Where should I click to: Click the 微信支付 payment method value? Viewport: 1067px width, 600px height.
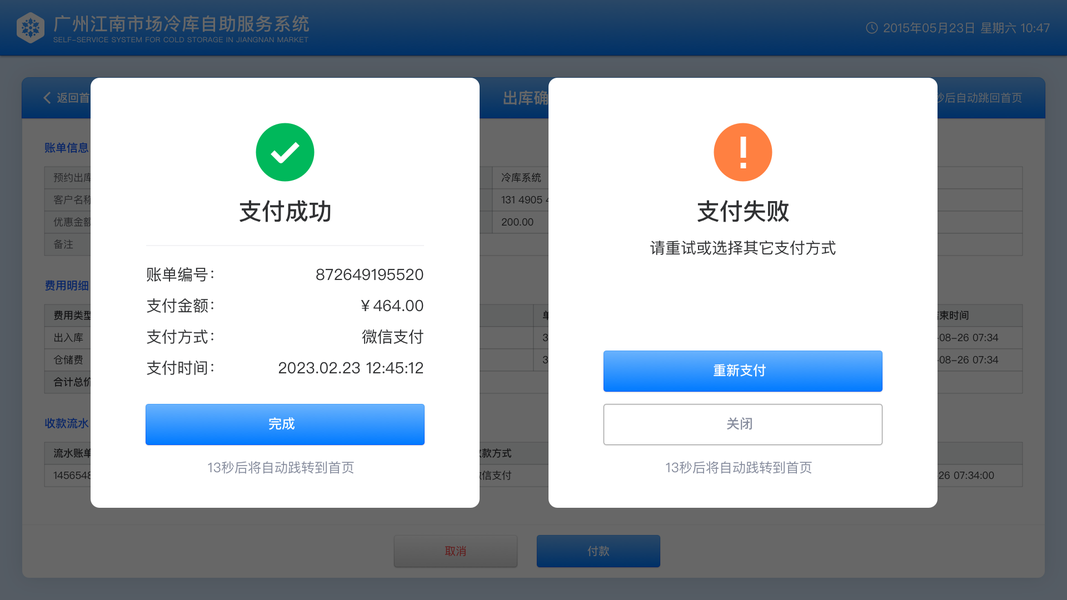393,337
